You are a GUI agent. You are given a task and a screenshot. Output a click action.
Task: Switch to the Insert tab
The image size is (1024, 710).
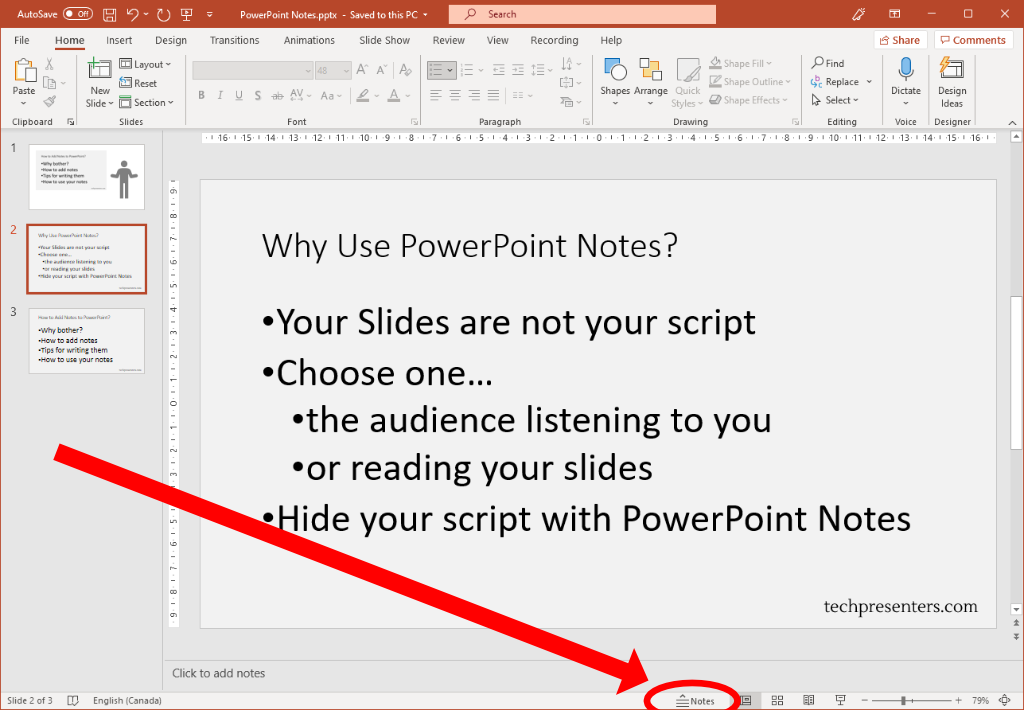click(119, 40)
